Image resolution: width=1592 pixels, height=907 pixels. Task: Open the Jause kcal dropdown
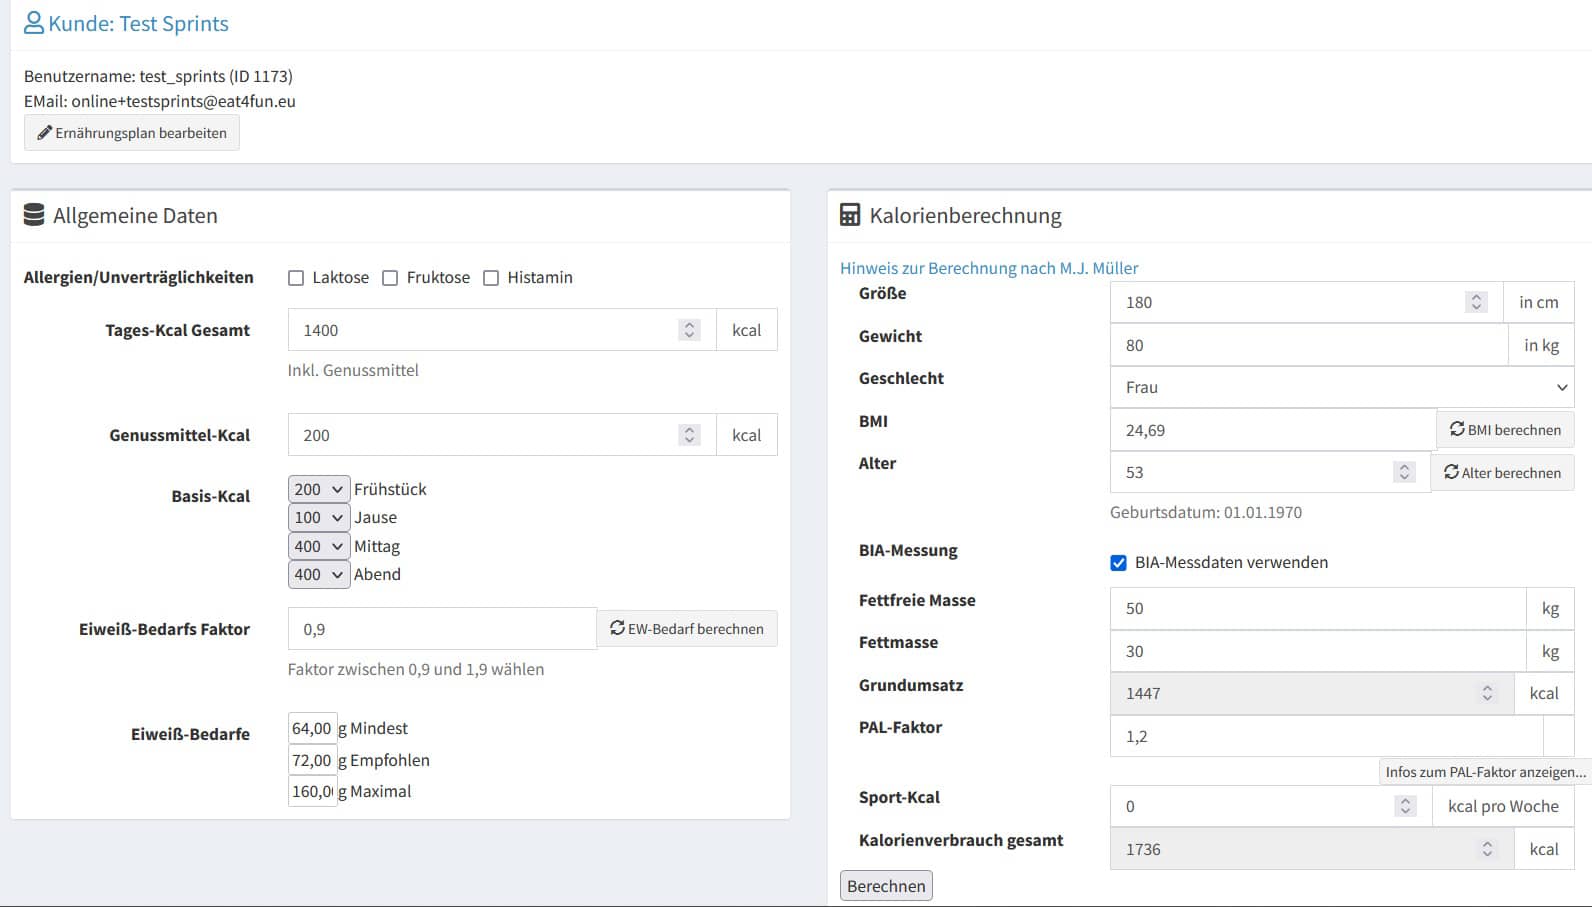(x=318, y=517)
